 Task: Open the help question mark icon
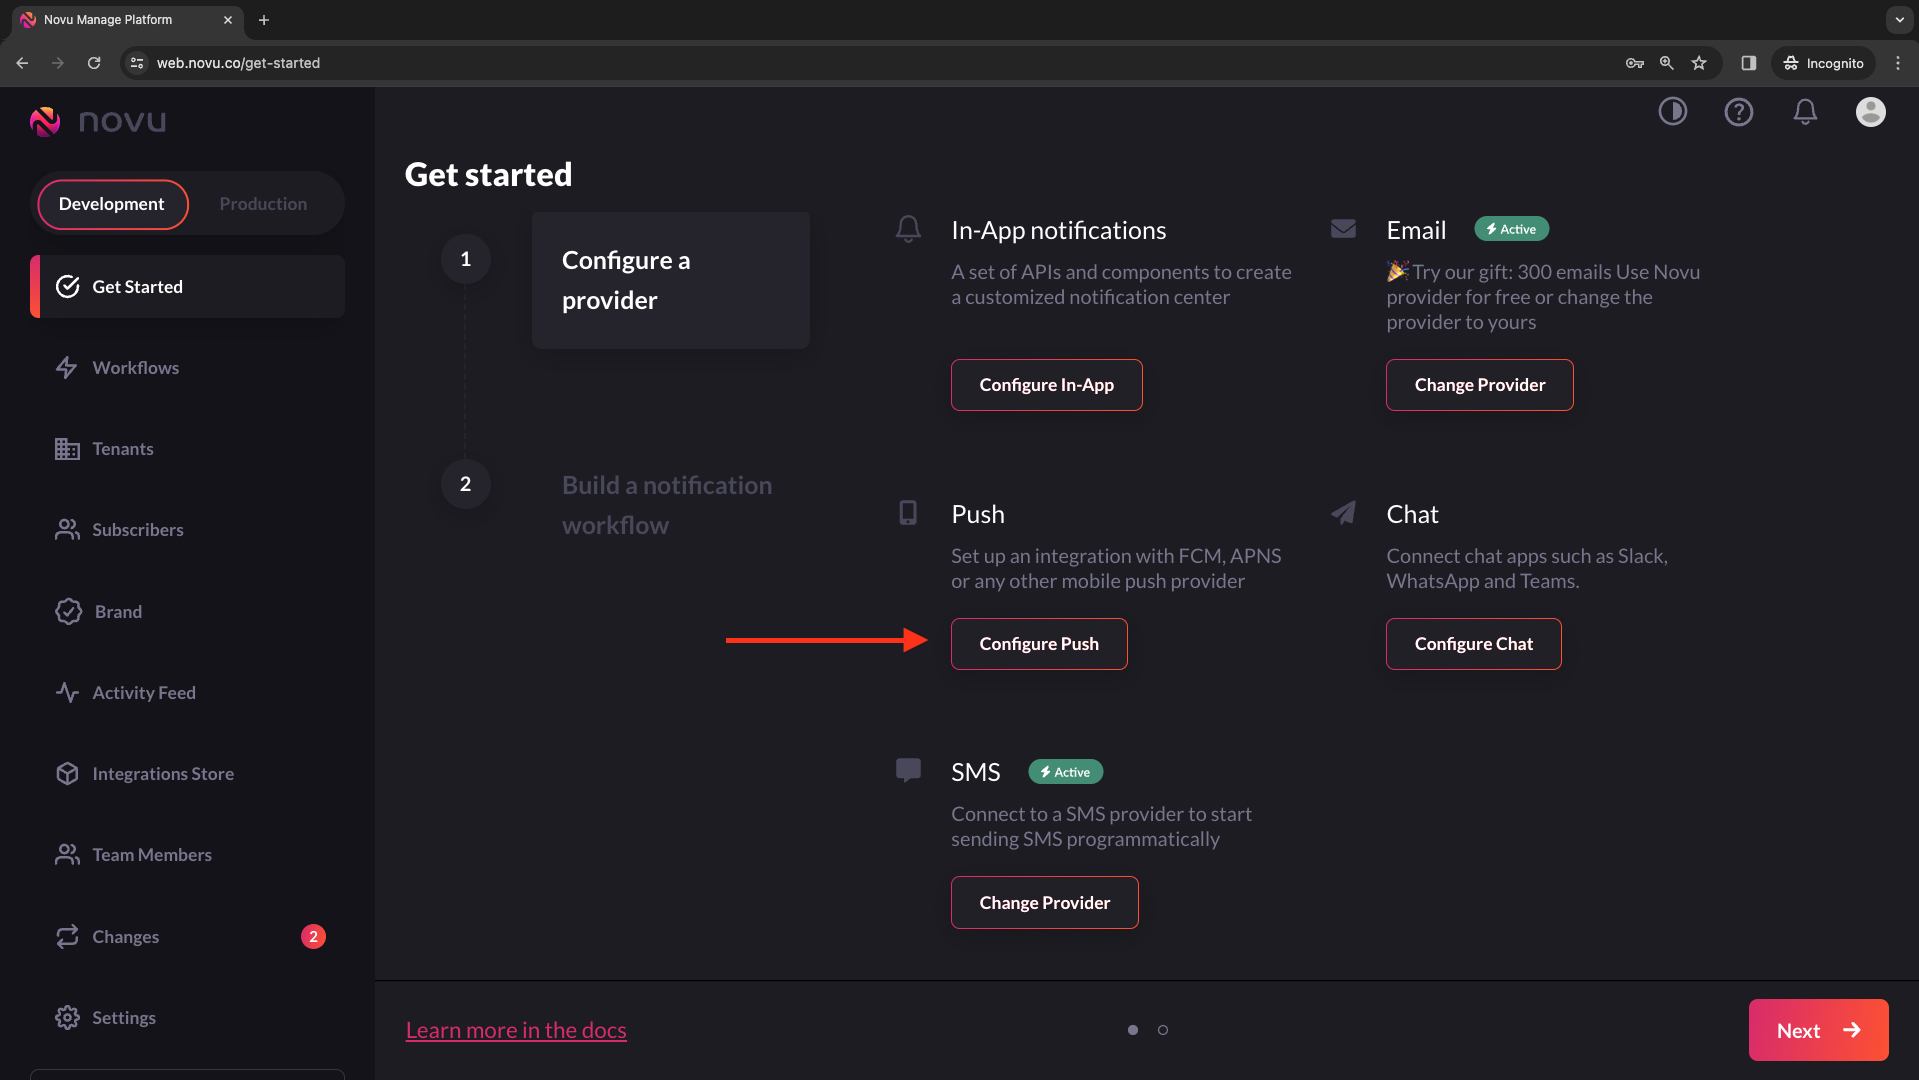click(x=1738, y=111)
